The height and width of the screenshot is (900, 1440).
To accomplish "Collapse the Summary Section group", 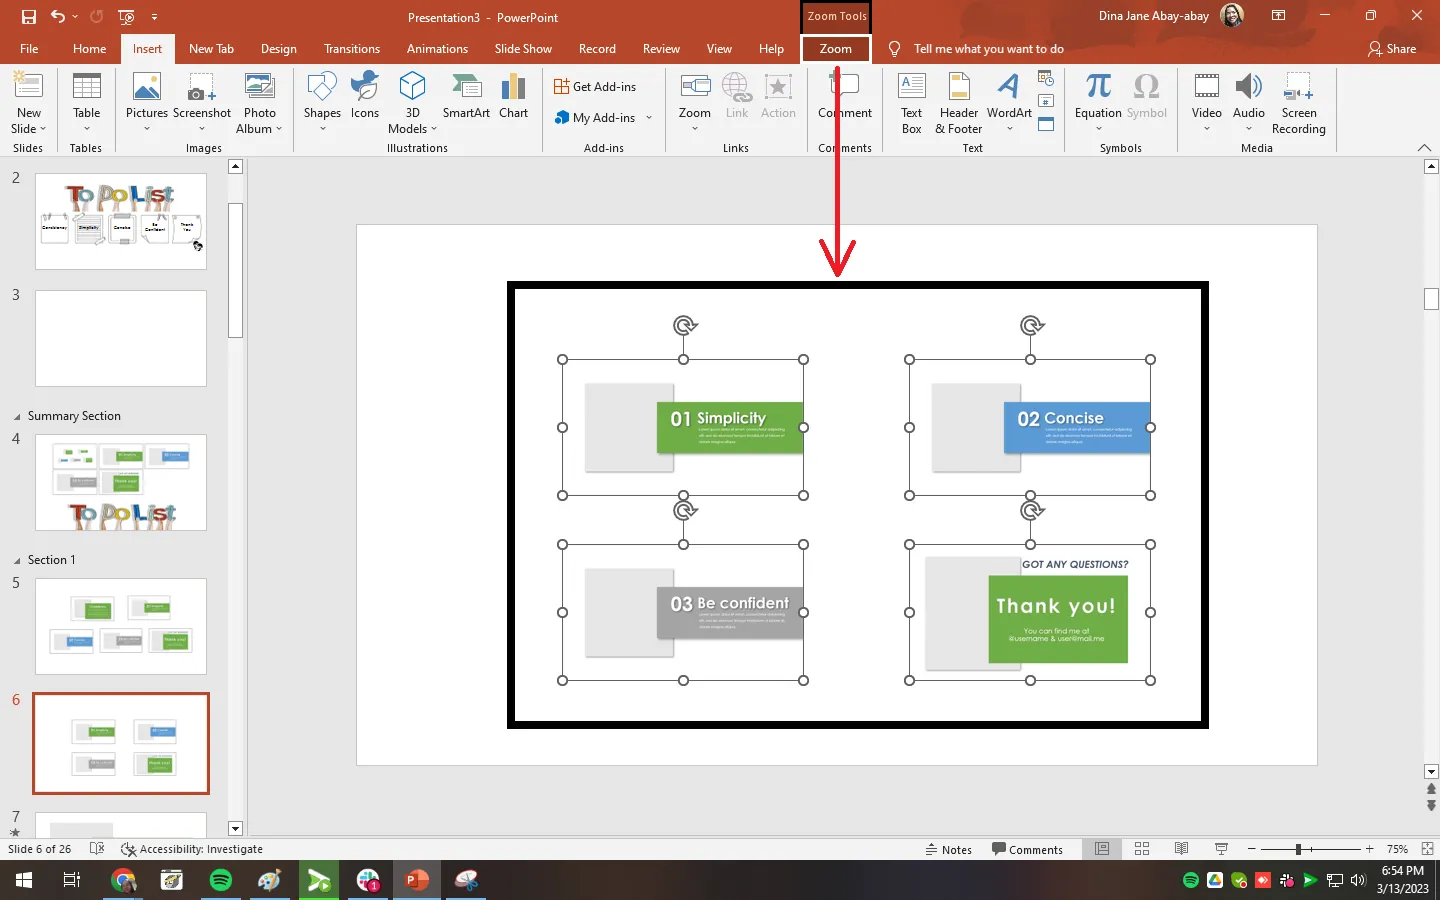I will [16, 416].
